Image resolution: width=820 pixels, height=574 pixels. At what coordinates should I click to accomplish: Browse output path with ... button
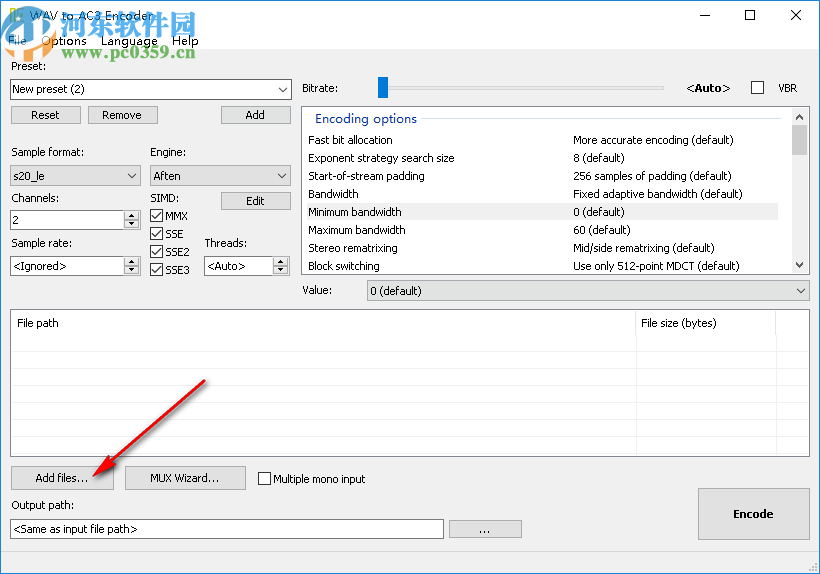(x=485, y=529)
